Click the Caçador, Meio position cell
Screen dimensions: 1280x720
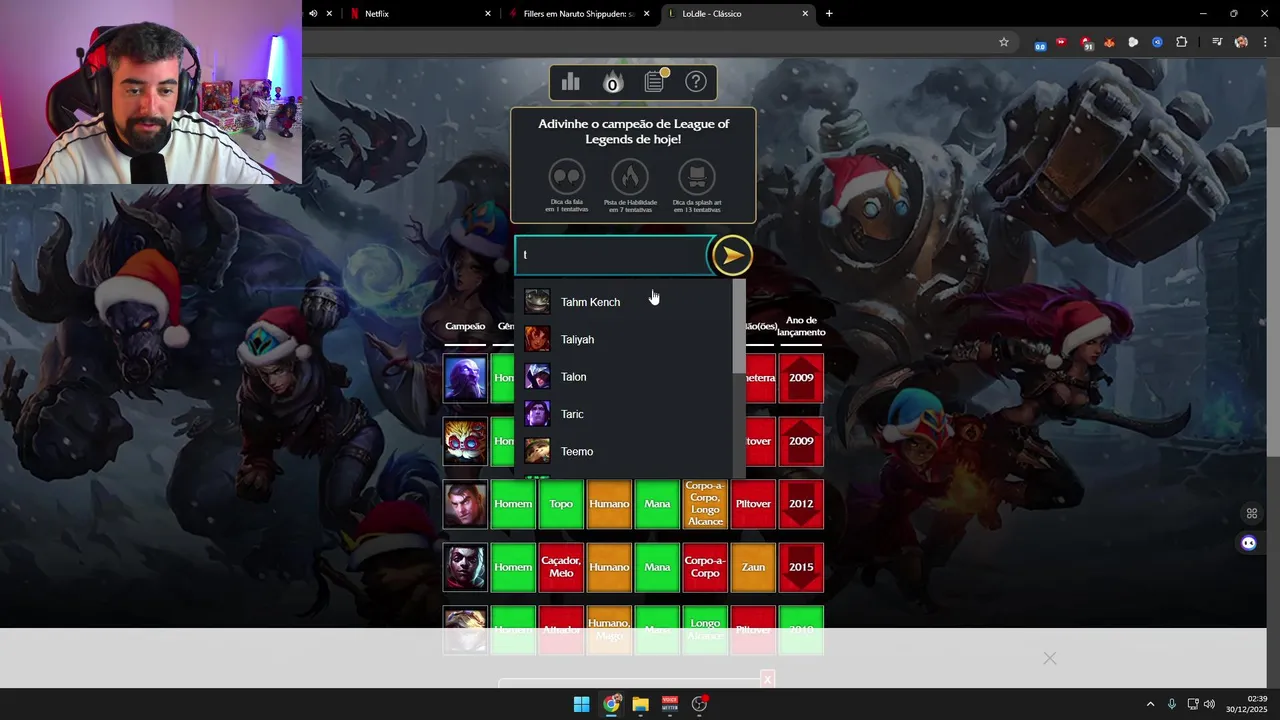point(561,567)
